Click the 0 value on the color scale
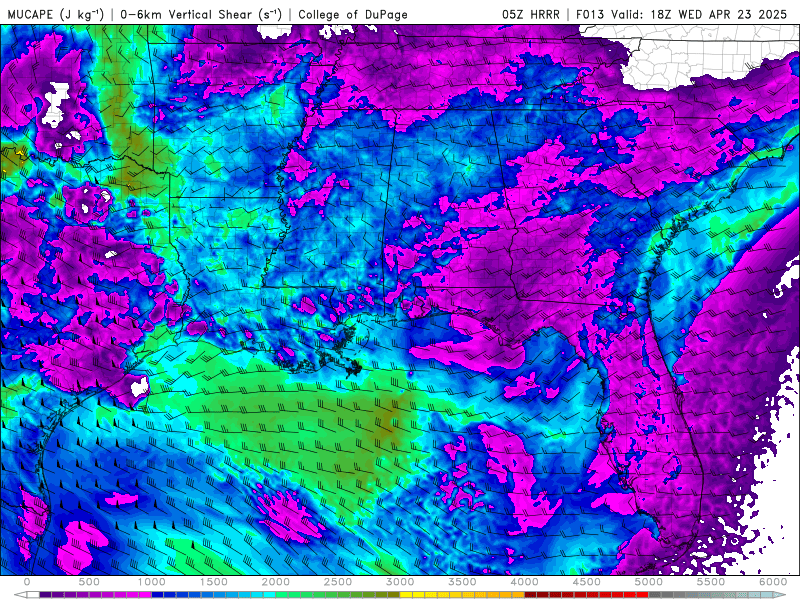Screen dimensions: 800x600 coord(27,582)
